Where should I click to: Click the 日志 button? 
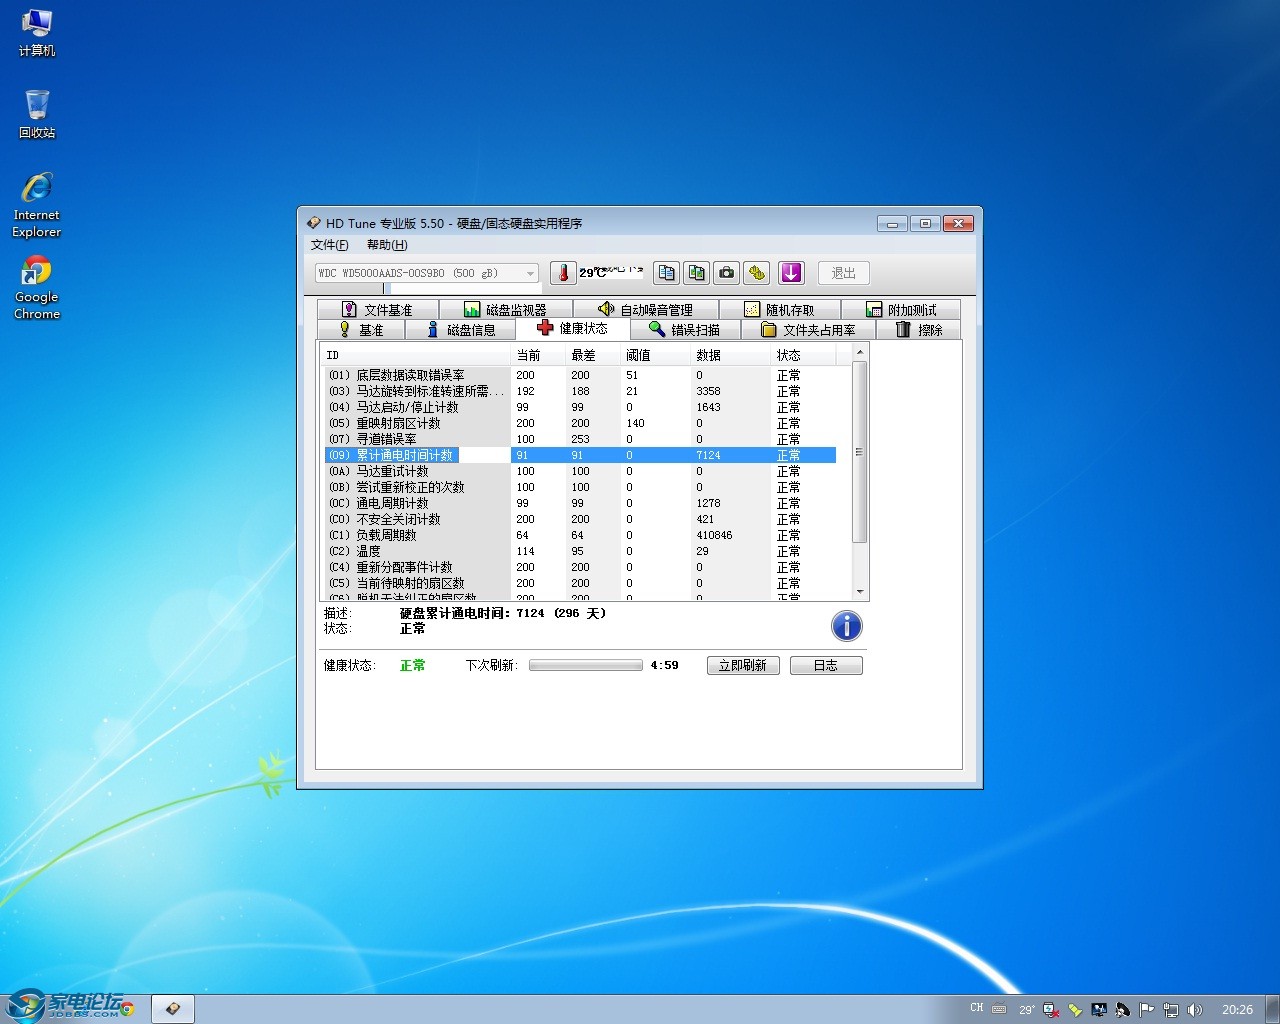pos(825,665)
